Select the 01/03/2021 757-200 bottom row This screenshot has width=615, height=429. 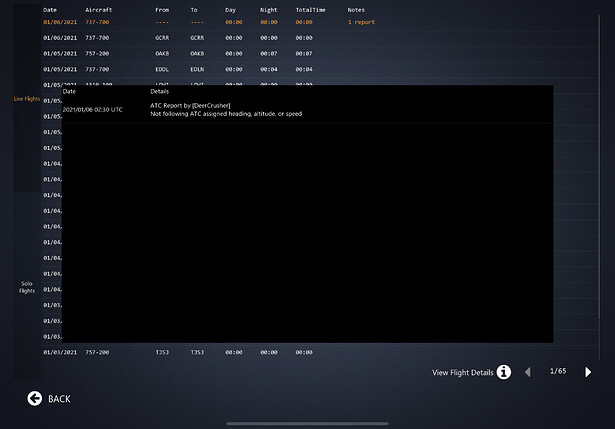pyautogui.click(x=320, y=352)
